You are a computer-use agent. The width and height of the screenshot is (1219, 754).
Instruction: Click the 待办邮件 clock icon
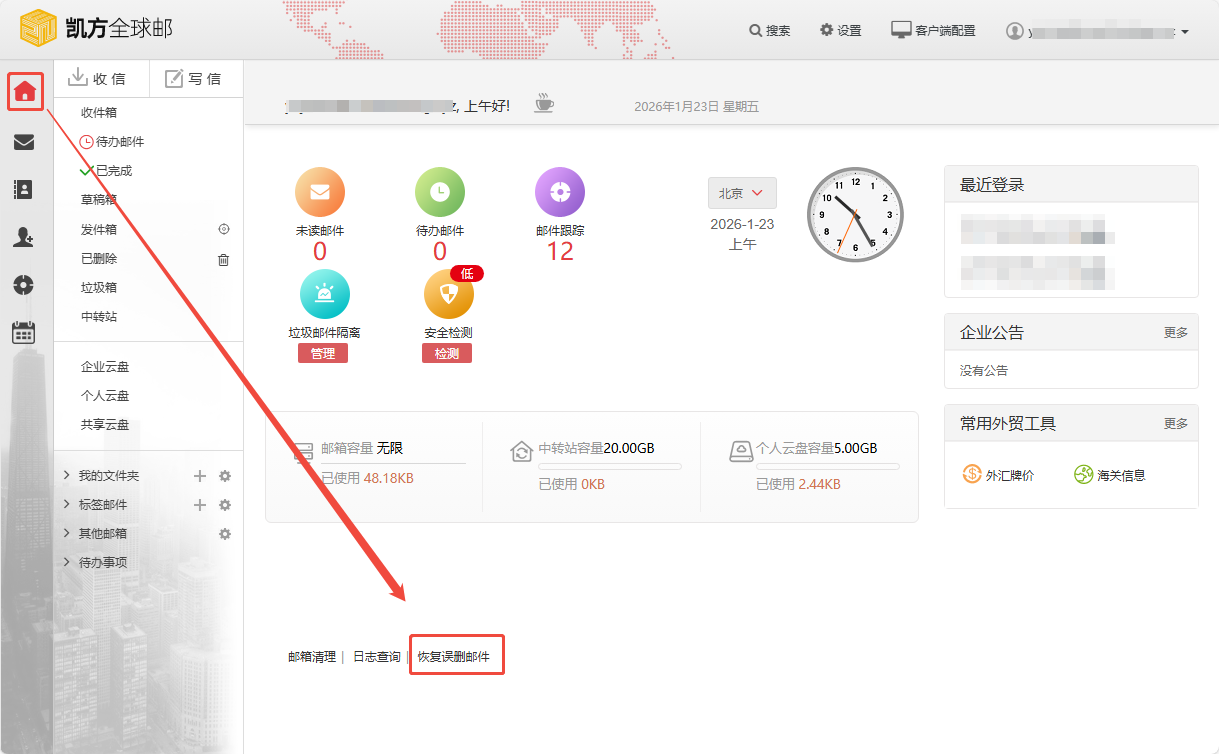(440, 190)
